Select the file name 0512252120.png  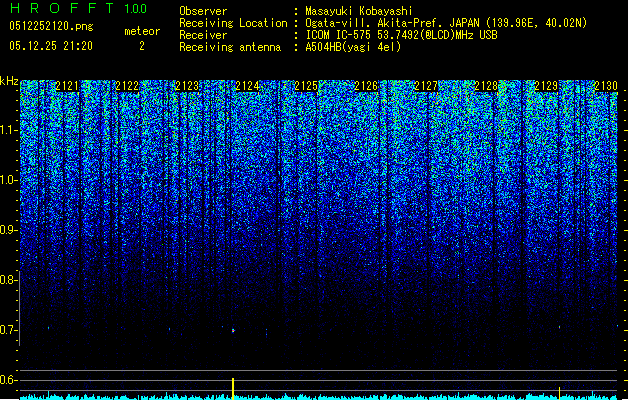pyautogui.click(x=51, y=26)
